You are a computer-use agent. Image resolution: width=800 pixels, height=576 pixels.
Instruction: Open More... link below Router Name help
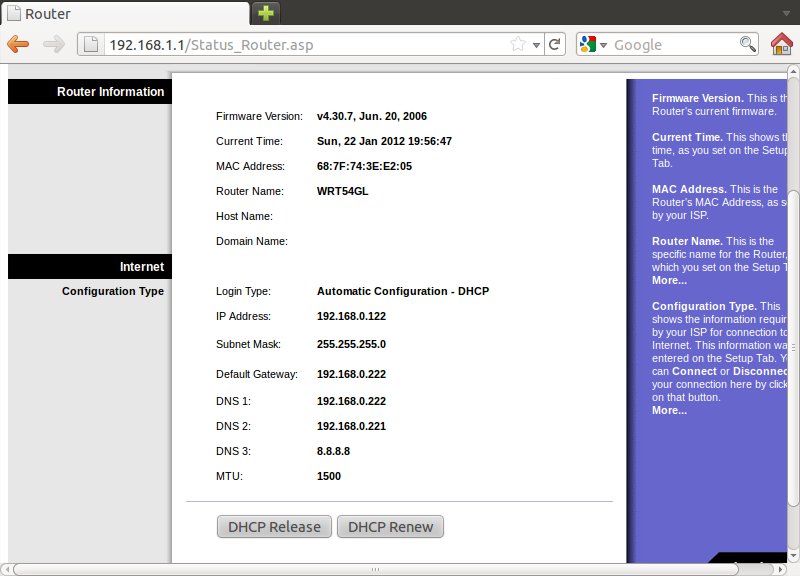pos(669,280)
